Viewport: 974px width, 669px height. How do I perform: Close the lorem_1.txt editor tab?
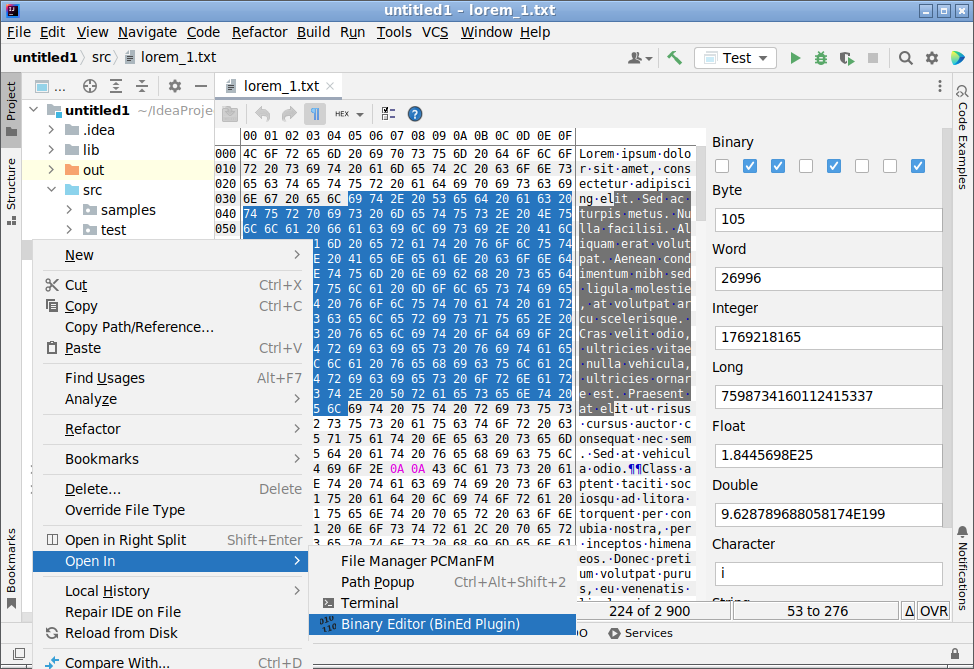[331, 86]
